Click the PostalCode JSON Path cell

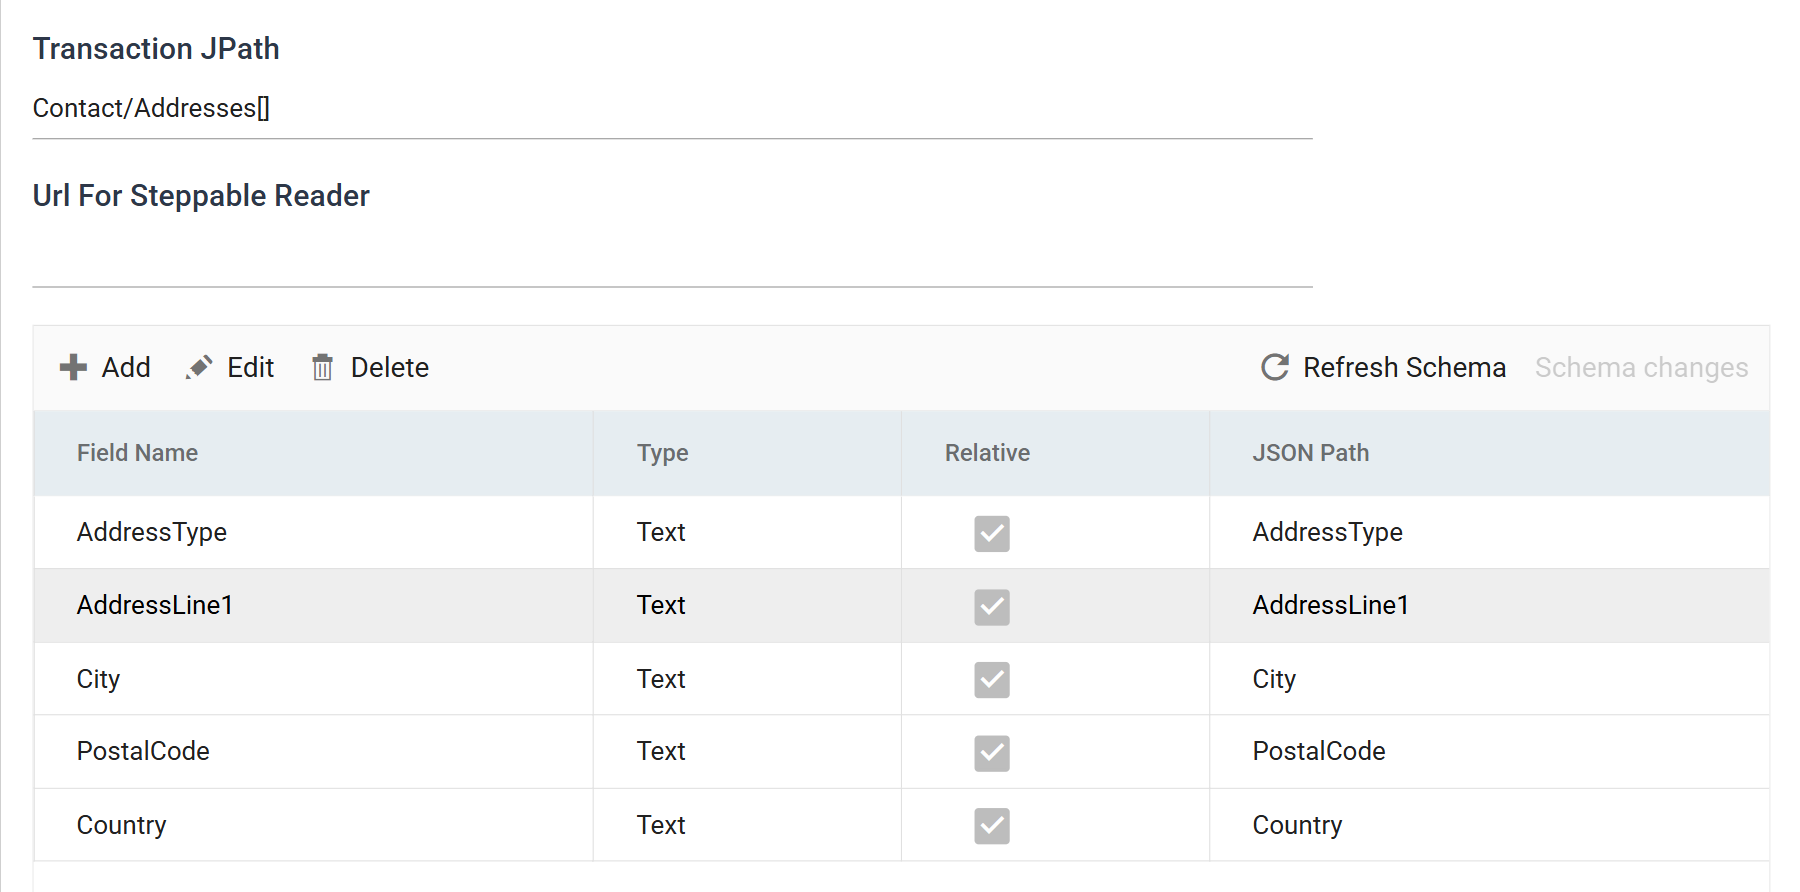[1489, 751]
